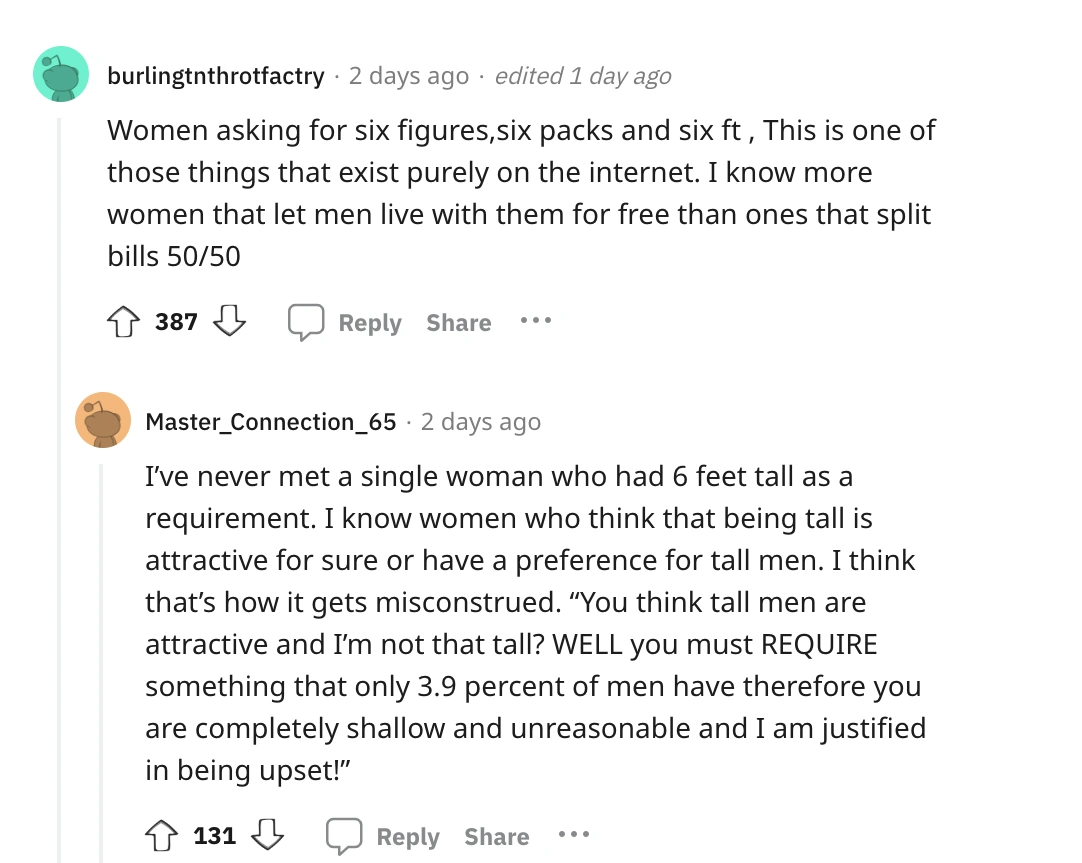Click the timestamp beside Master_Connection_65

[x=481, y=422]
